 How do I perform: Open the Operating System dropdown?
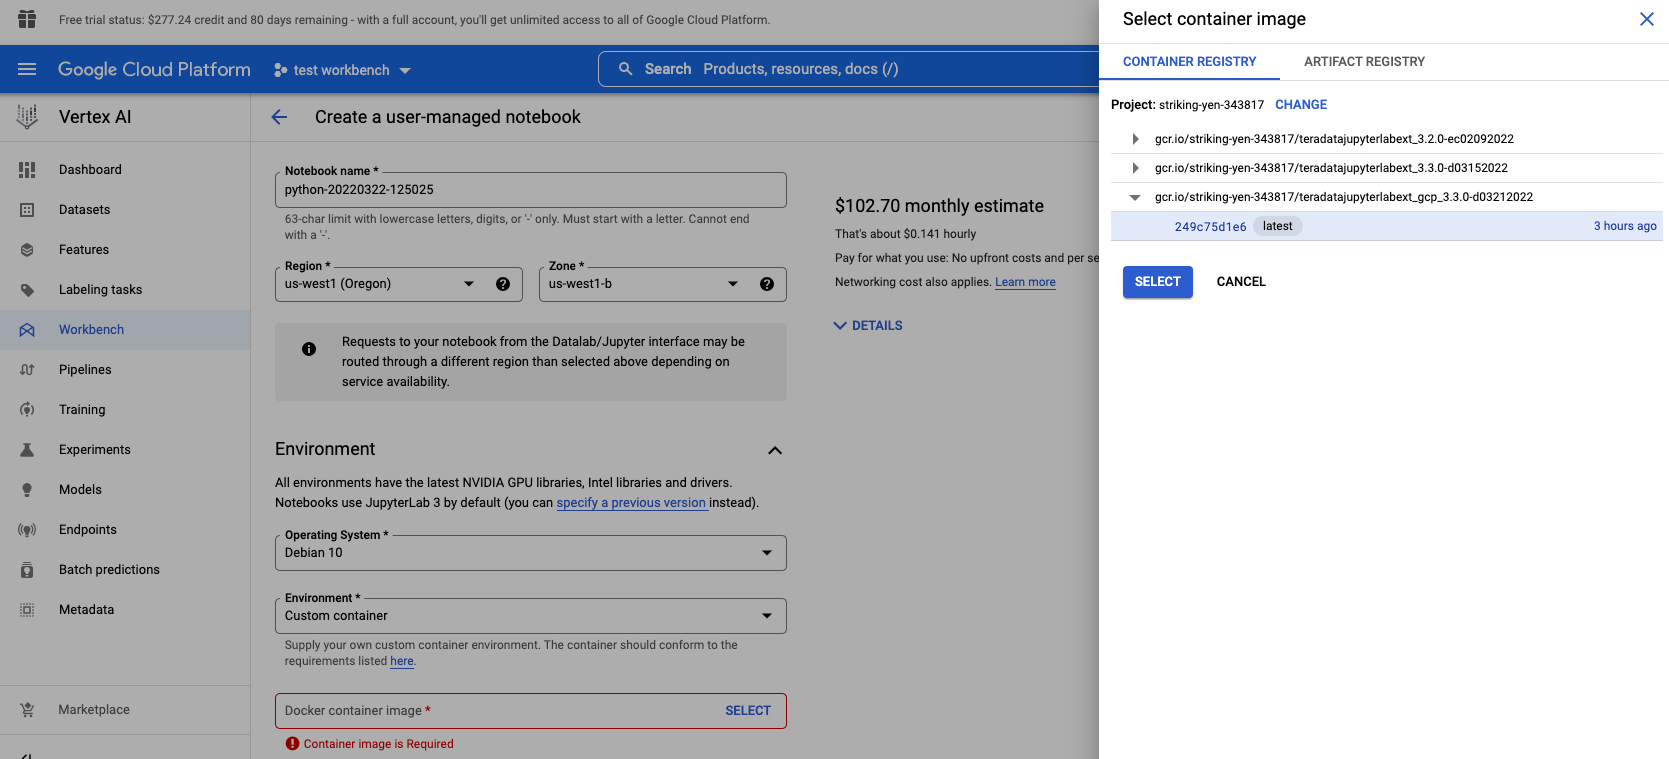[x=530, y=553]
